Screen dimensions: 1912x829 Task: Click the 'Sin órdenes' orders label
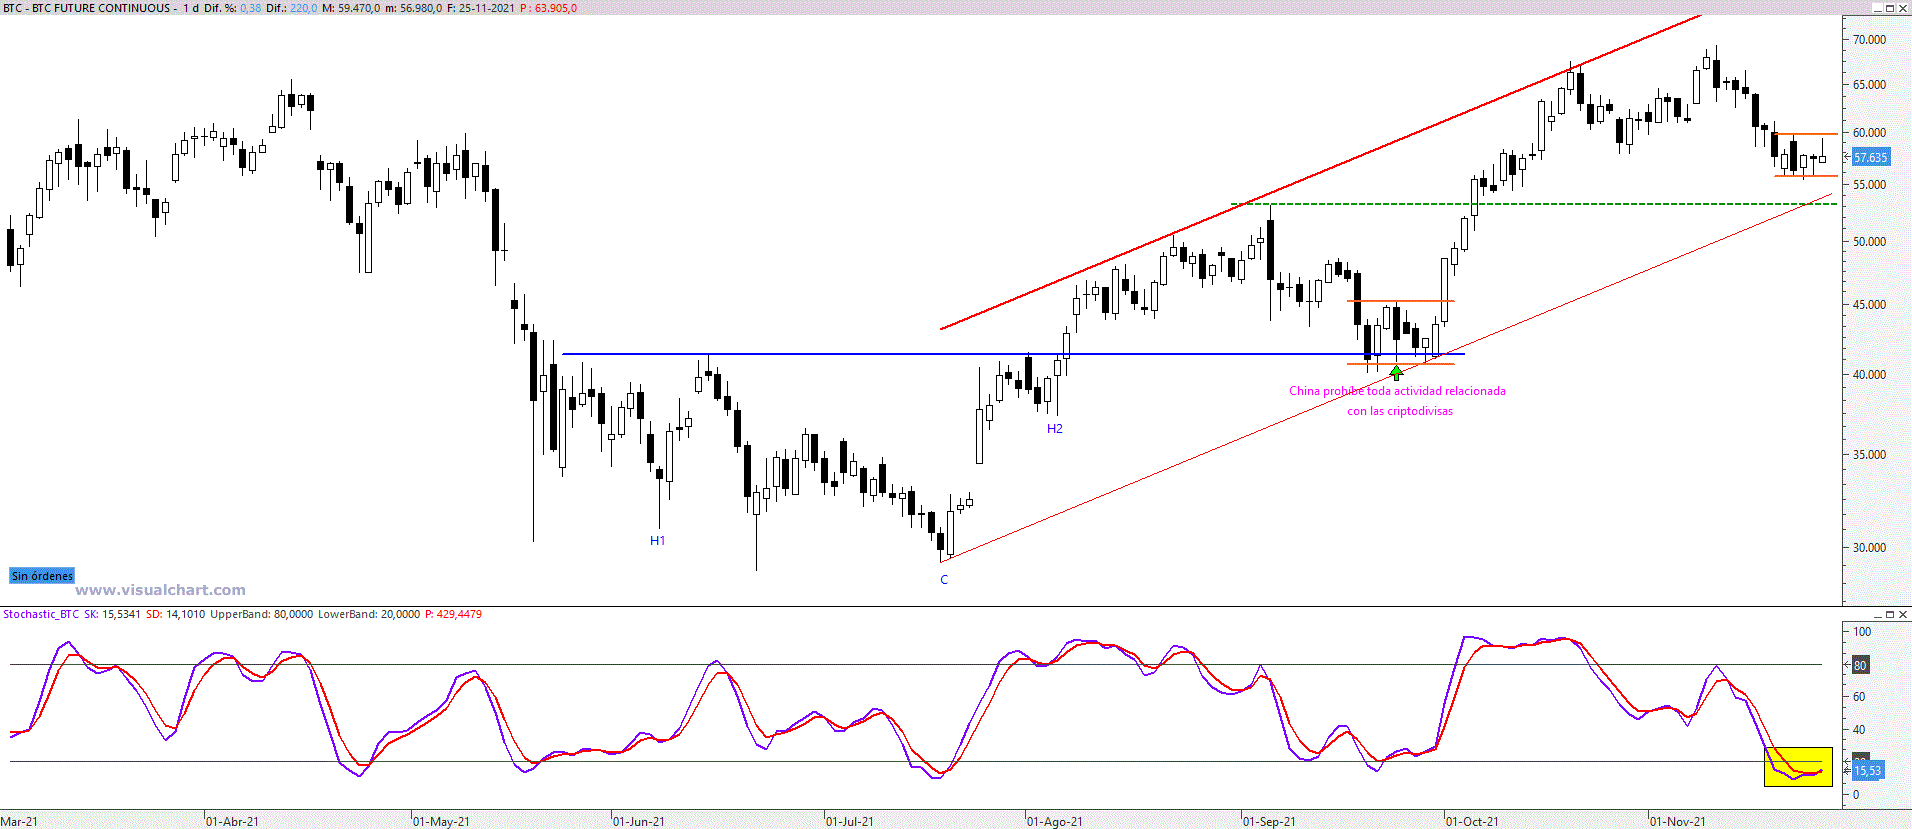pyautogui.click(x=42, y=576)
